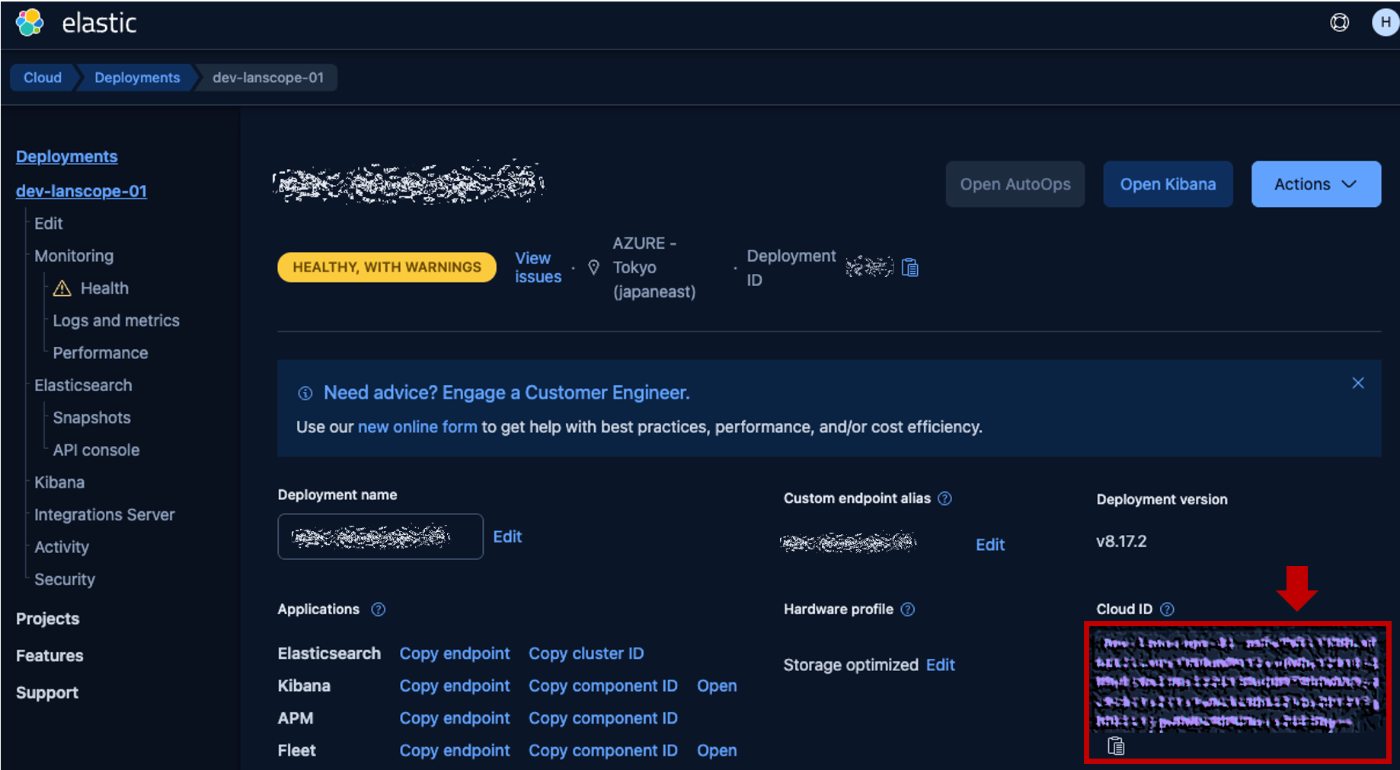Open the API console
1400x770 pixels.
(96, 450)
